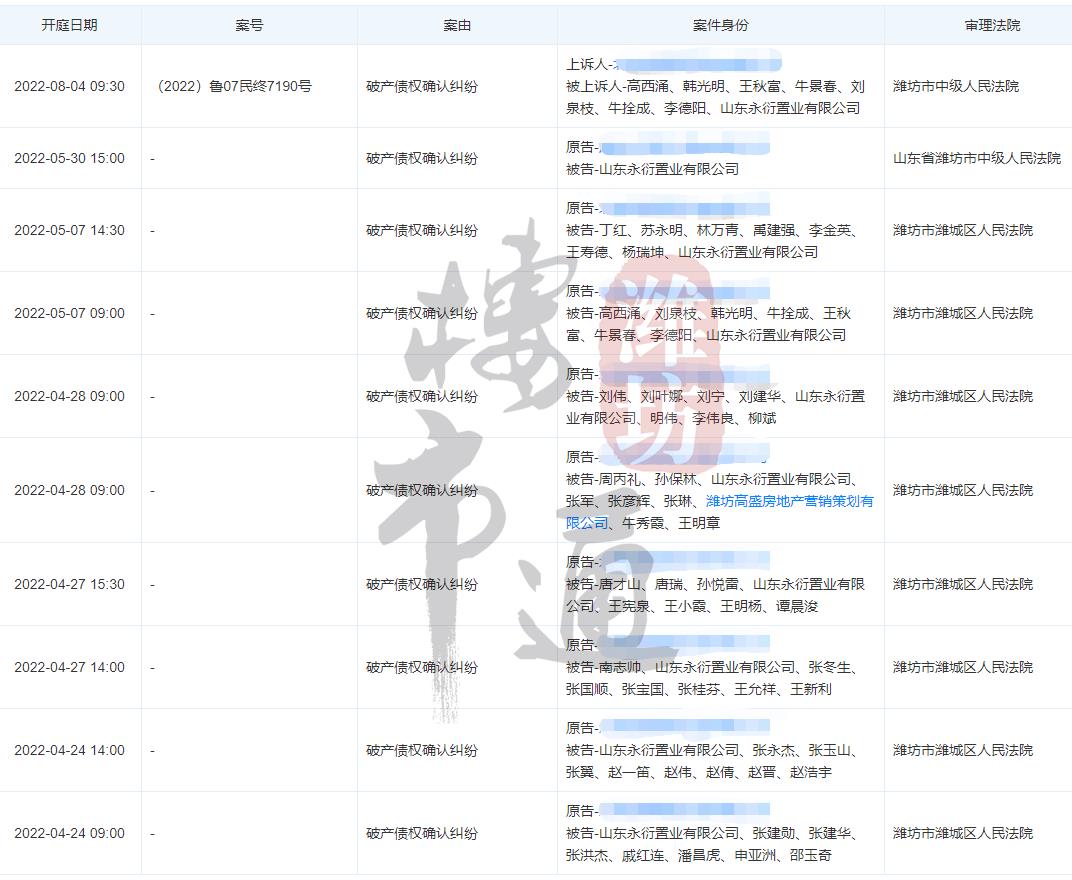Click the 开庭日期 column header
Screen dimensions: 1072x880
click(x=69, y=25)
